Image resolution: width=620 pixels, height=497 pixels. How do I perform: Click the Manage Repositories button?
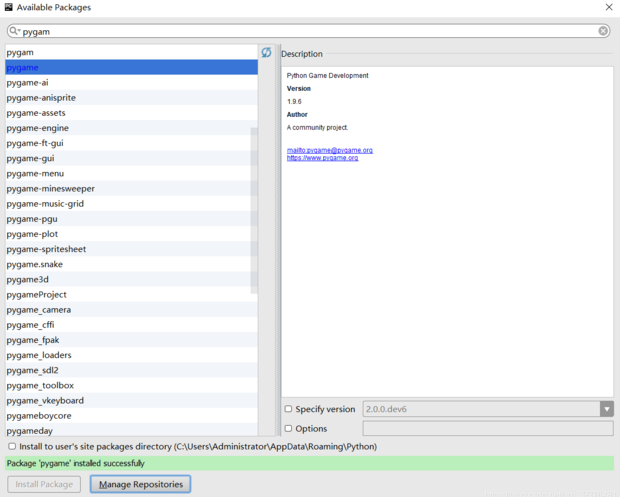[x=140, y=484]
